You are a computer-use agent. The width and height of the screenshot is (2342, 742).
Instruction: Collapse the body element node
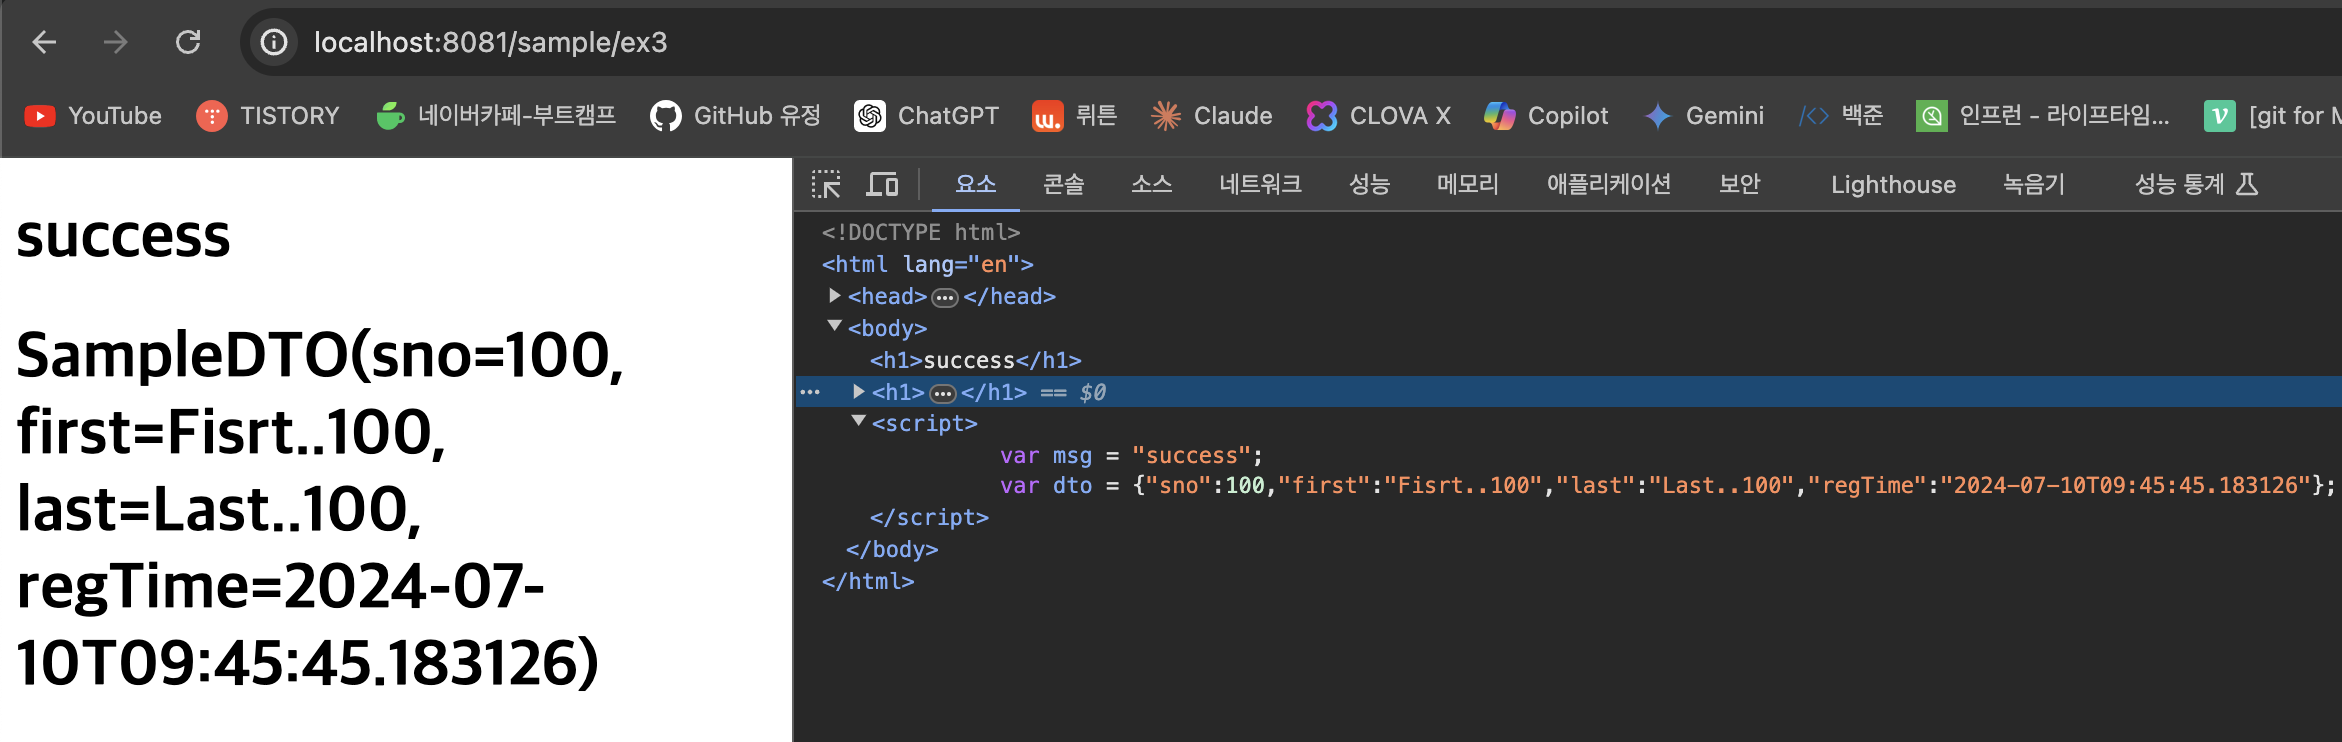click(834, 326)
